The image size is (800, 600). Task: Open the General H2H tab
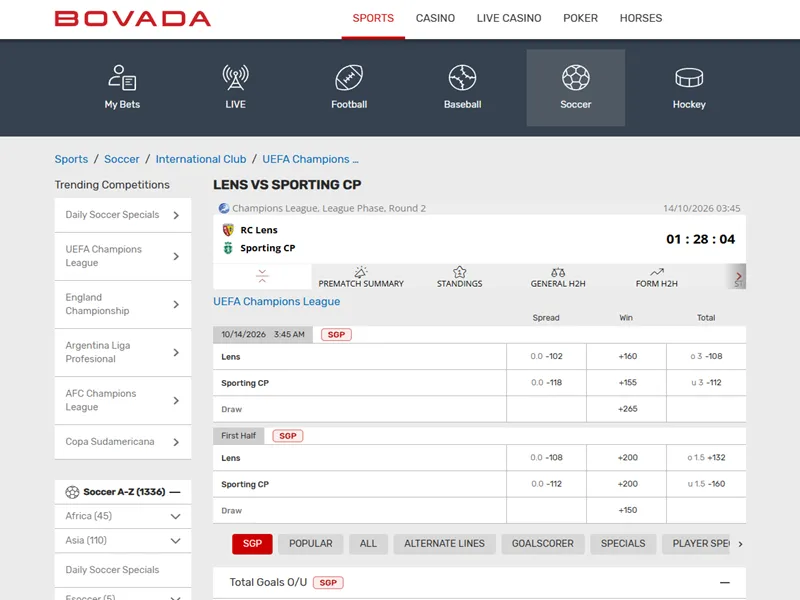point(558,277)
